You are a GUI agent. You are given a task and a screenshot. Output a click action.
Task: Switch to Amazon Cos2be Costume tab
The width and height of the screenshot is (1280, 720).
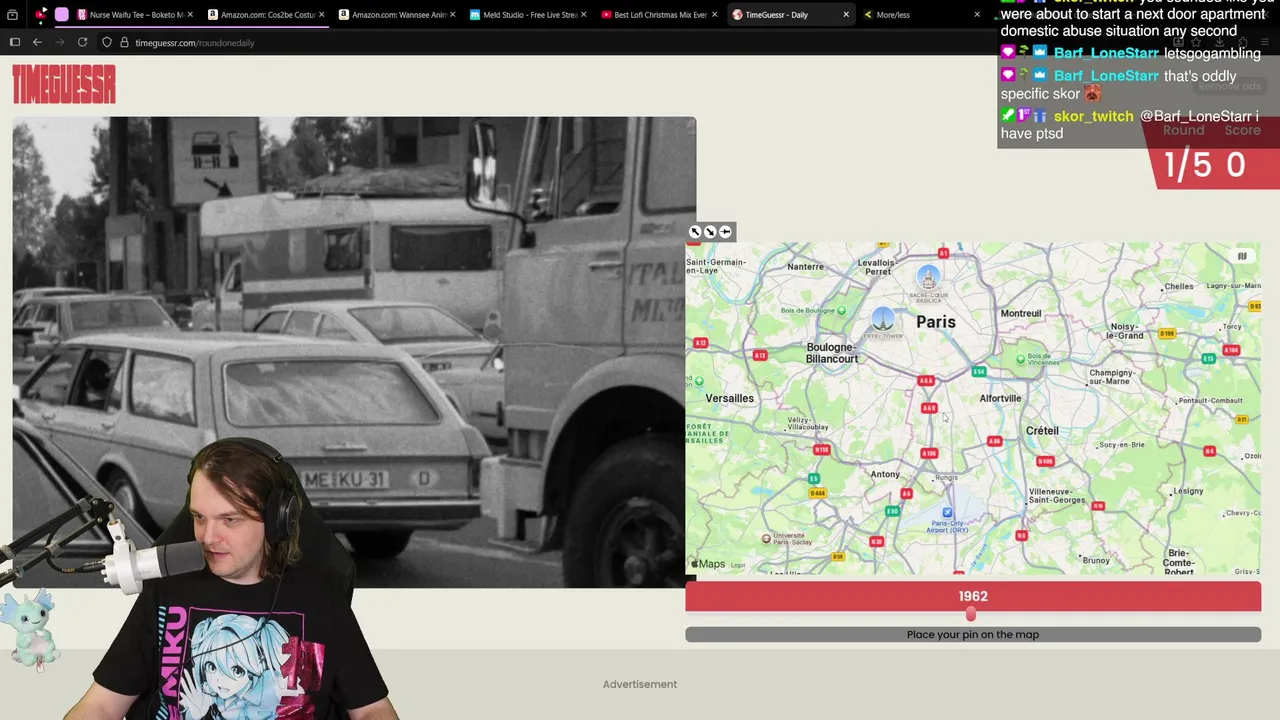coord(265,15)
